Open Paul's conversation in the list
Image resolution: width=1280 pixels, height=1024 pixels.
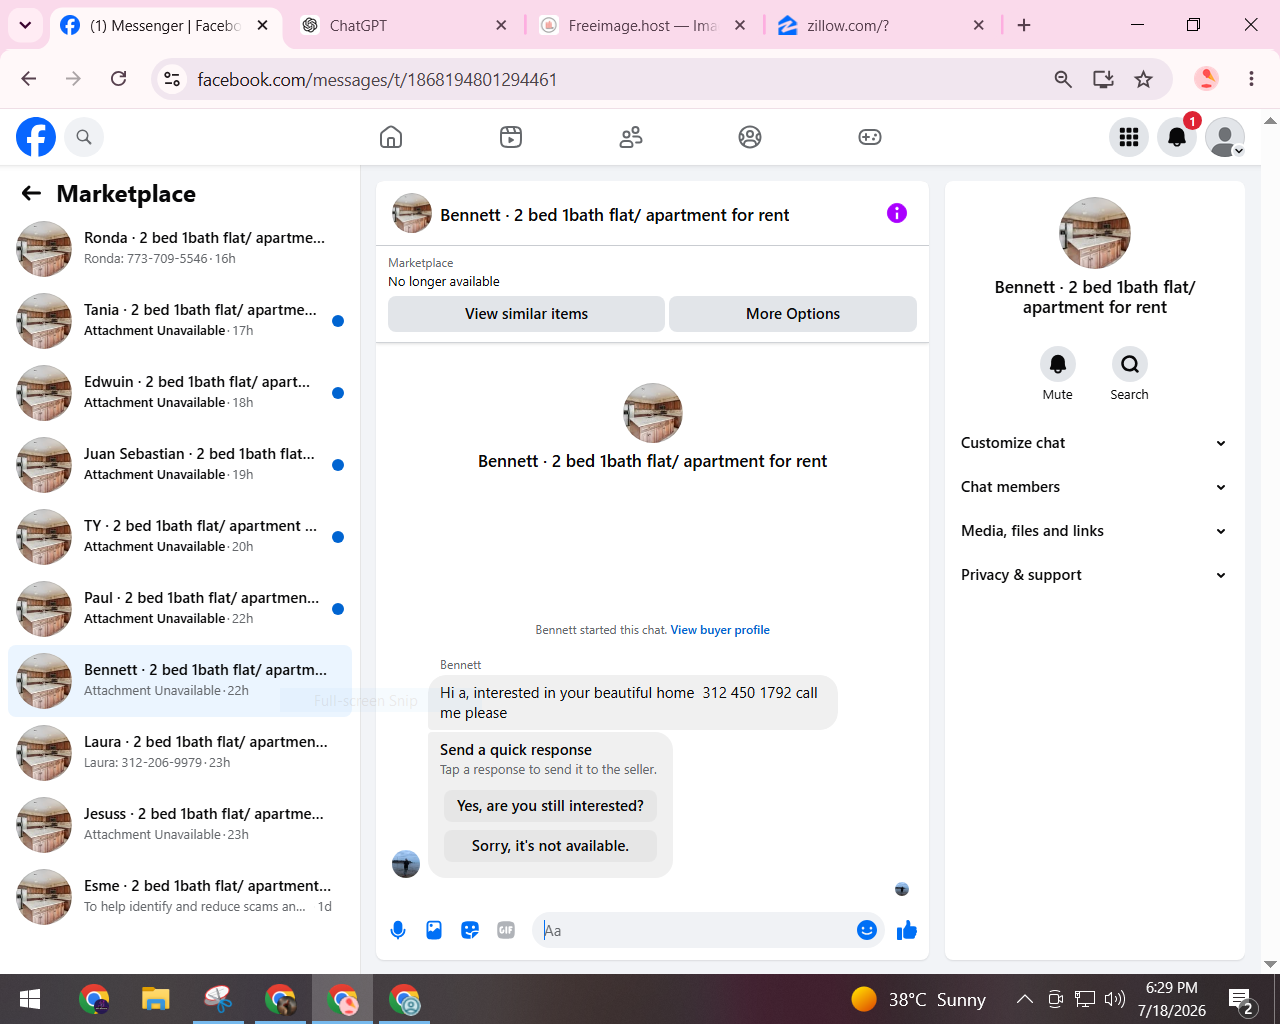coord(180,609)
